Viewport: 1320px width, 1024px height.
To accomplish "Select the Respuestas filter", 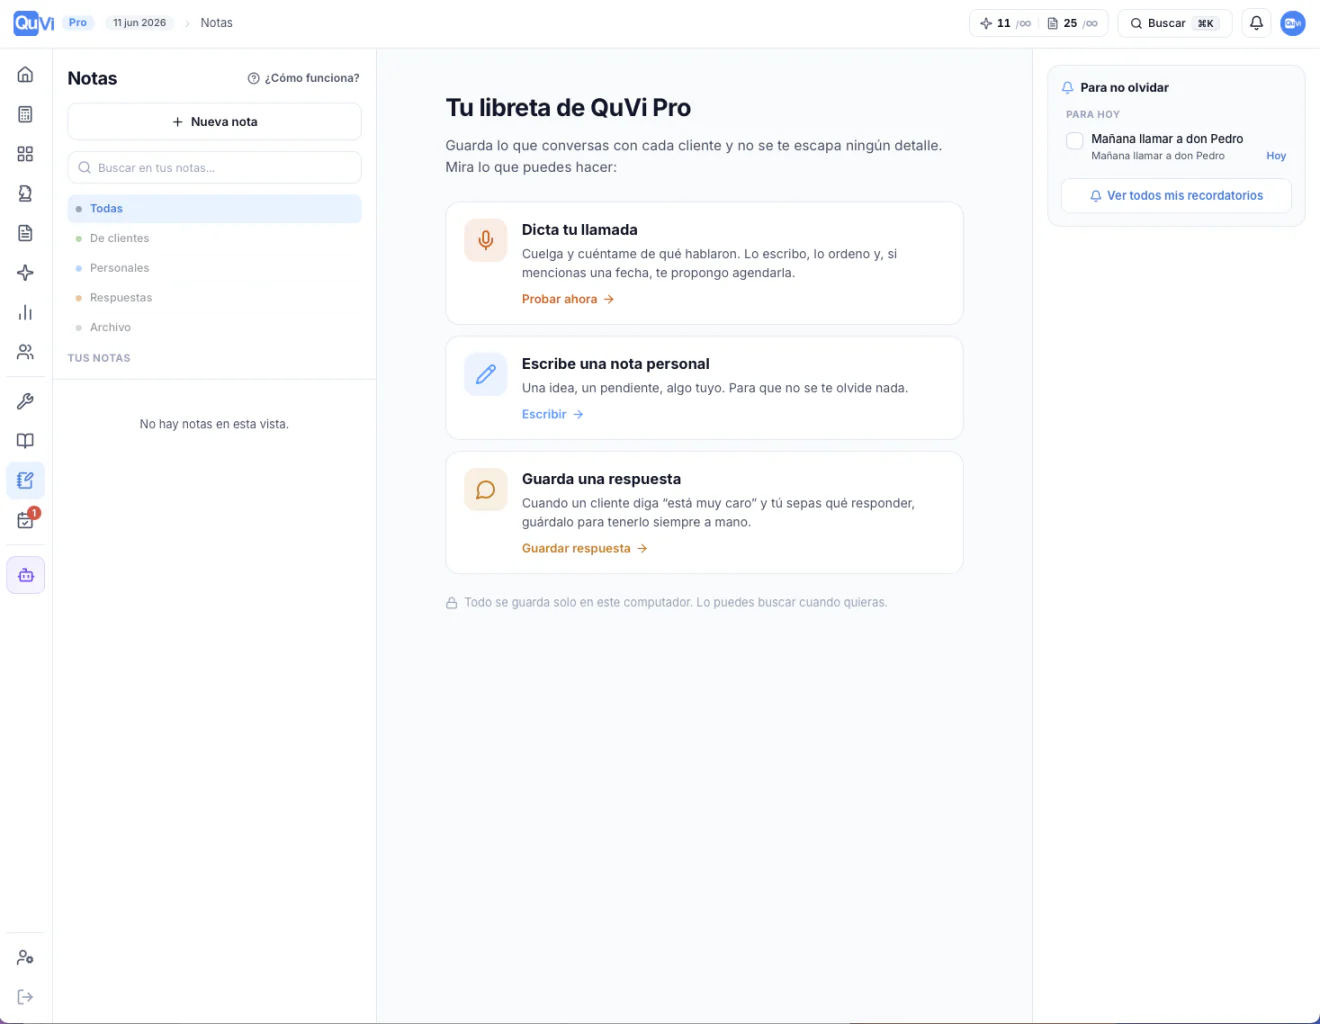I will [214, 298].
